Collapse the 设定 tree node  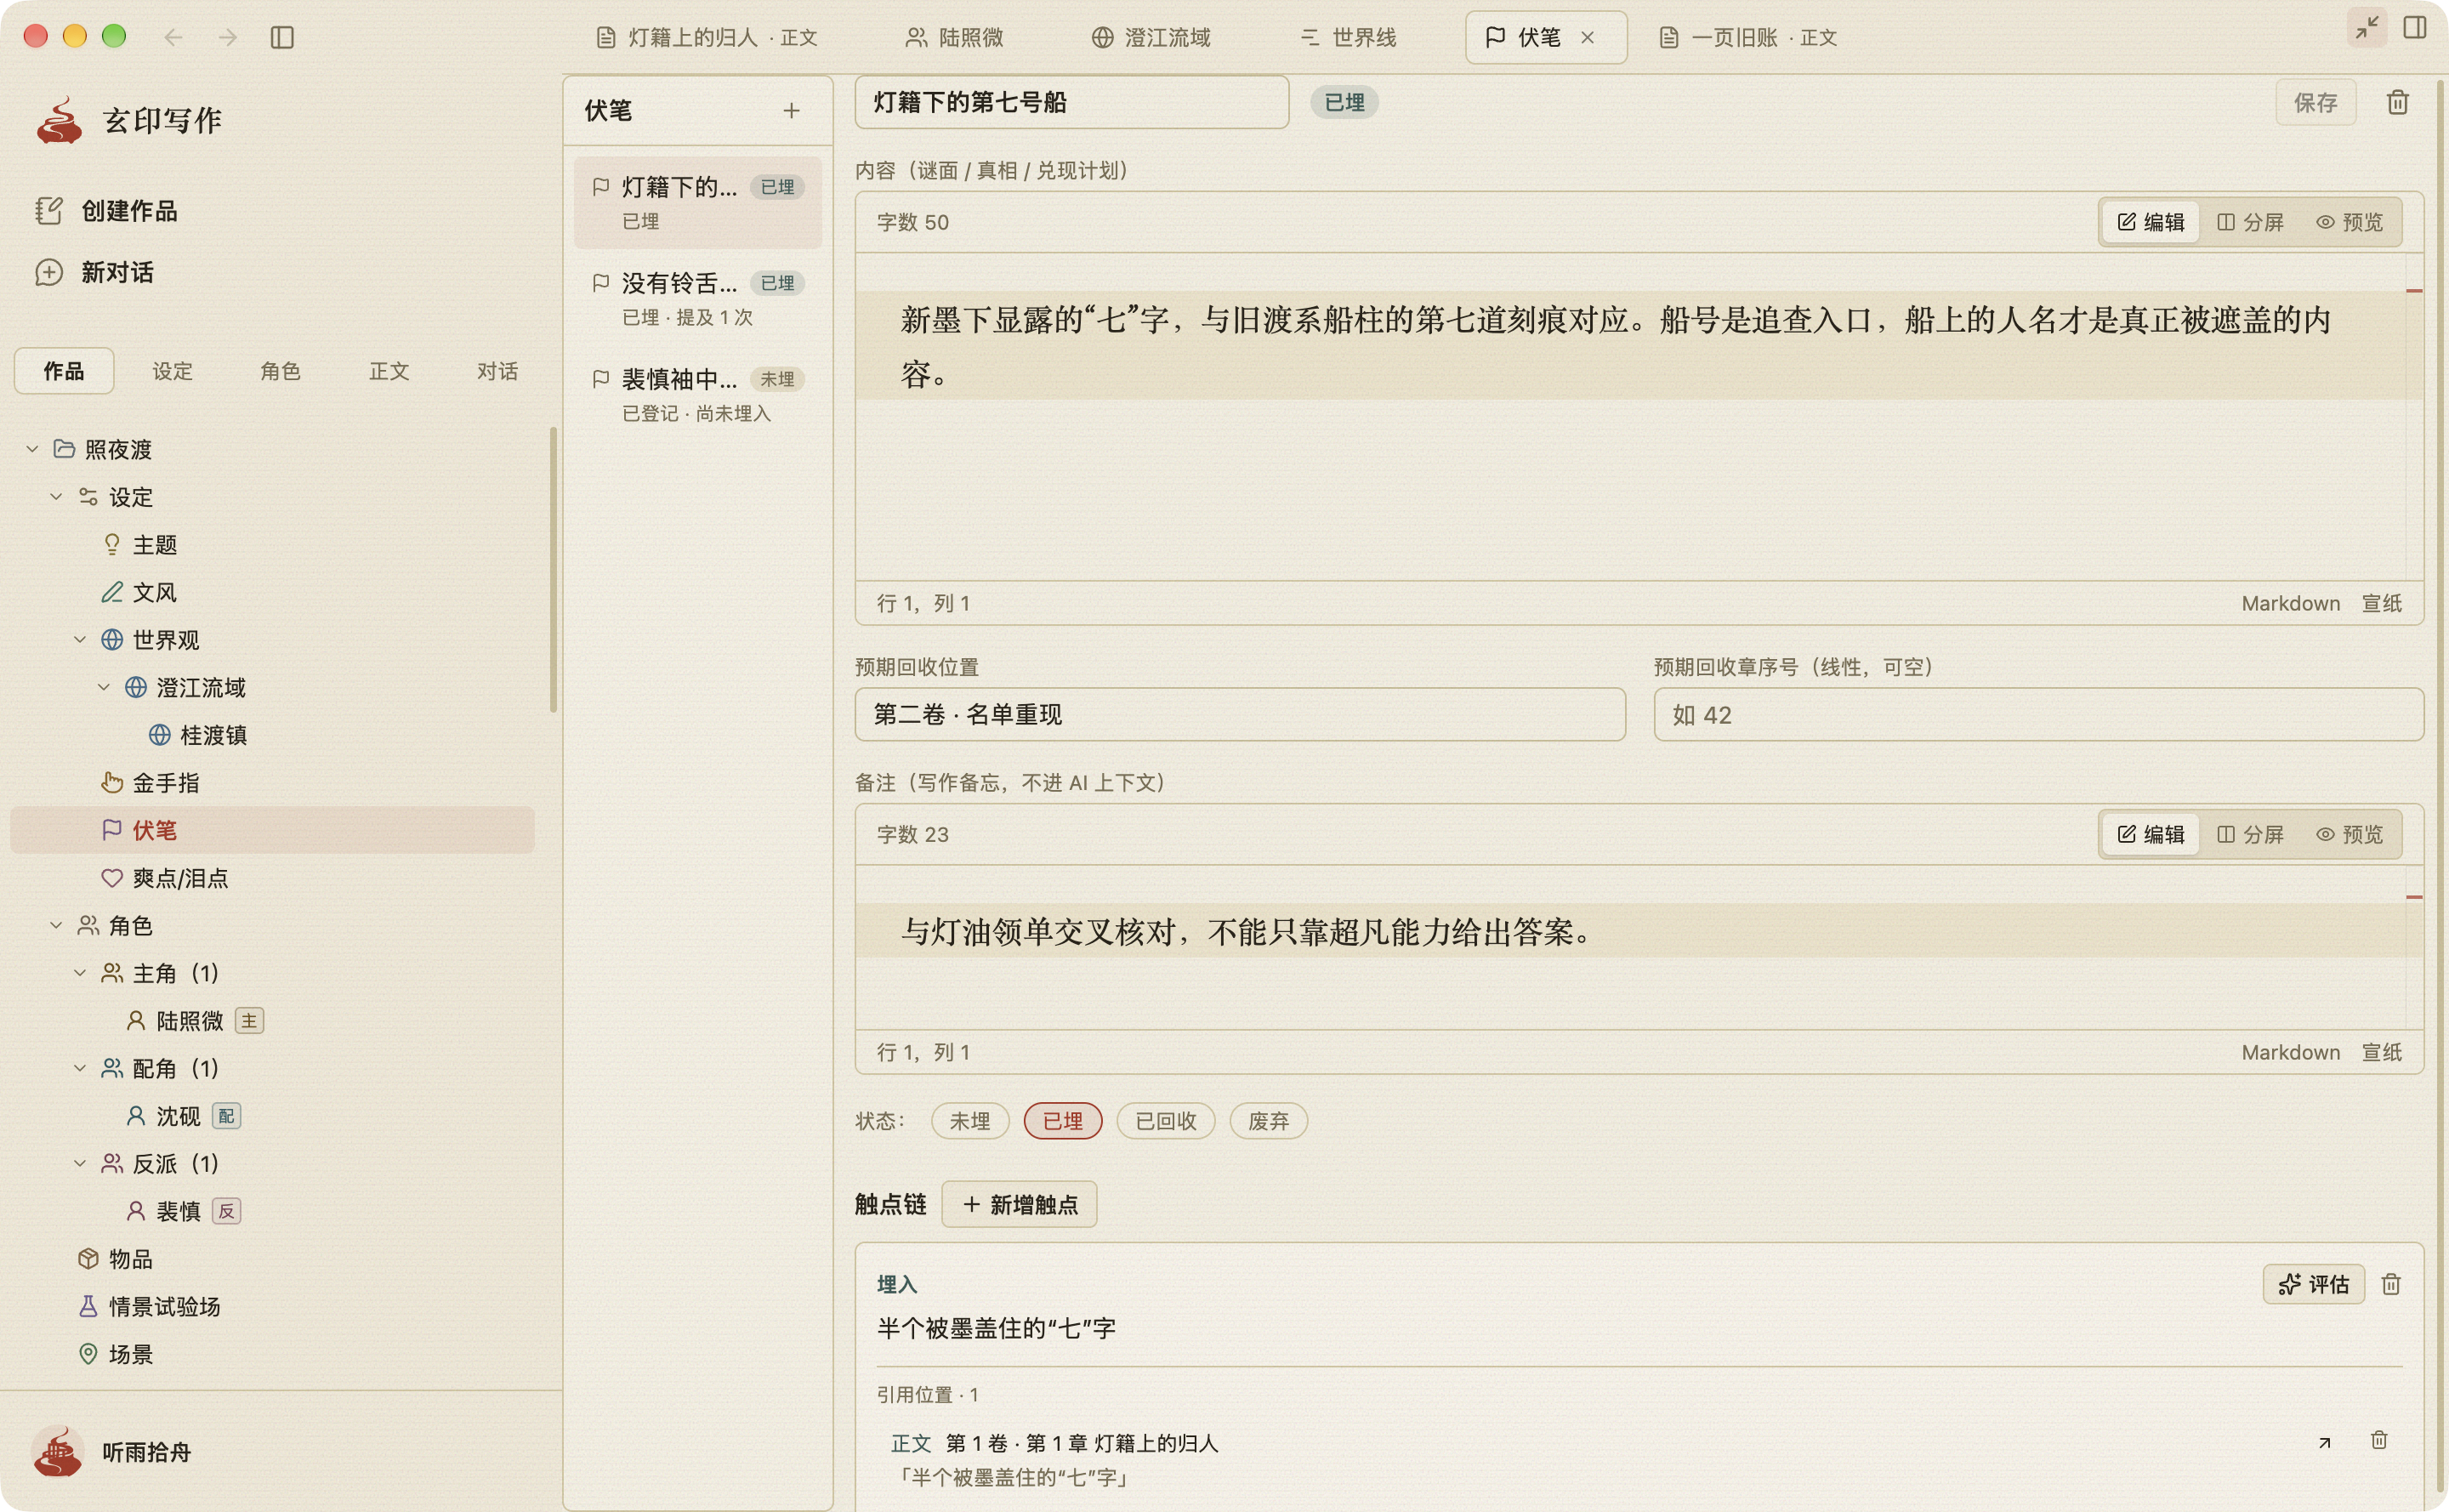pyautogui.click(x=56, y=496)
